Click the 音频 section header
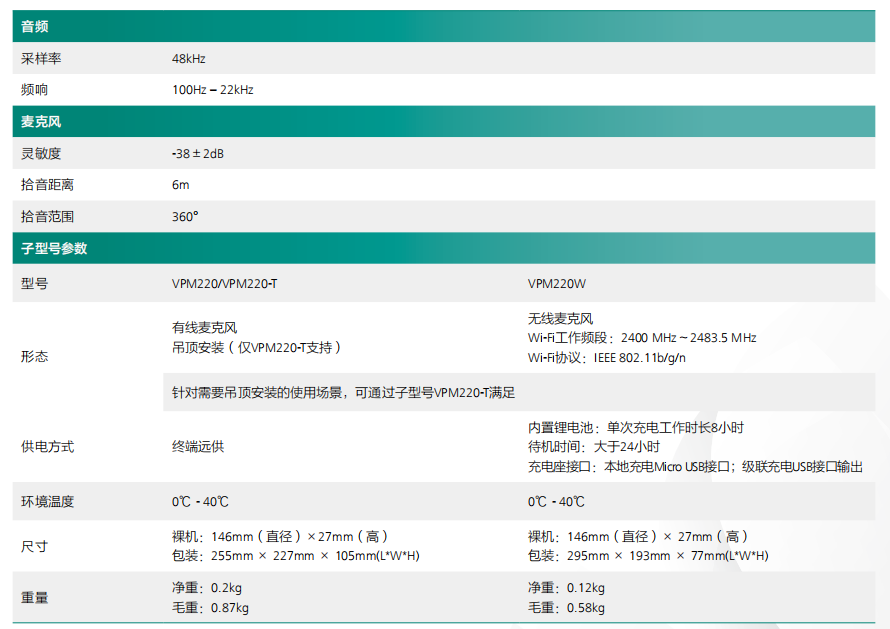The height and width of the screenshot is (629, 890). [443, 26]
